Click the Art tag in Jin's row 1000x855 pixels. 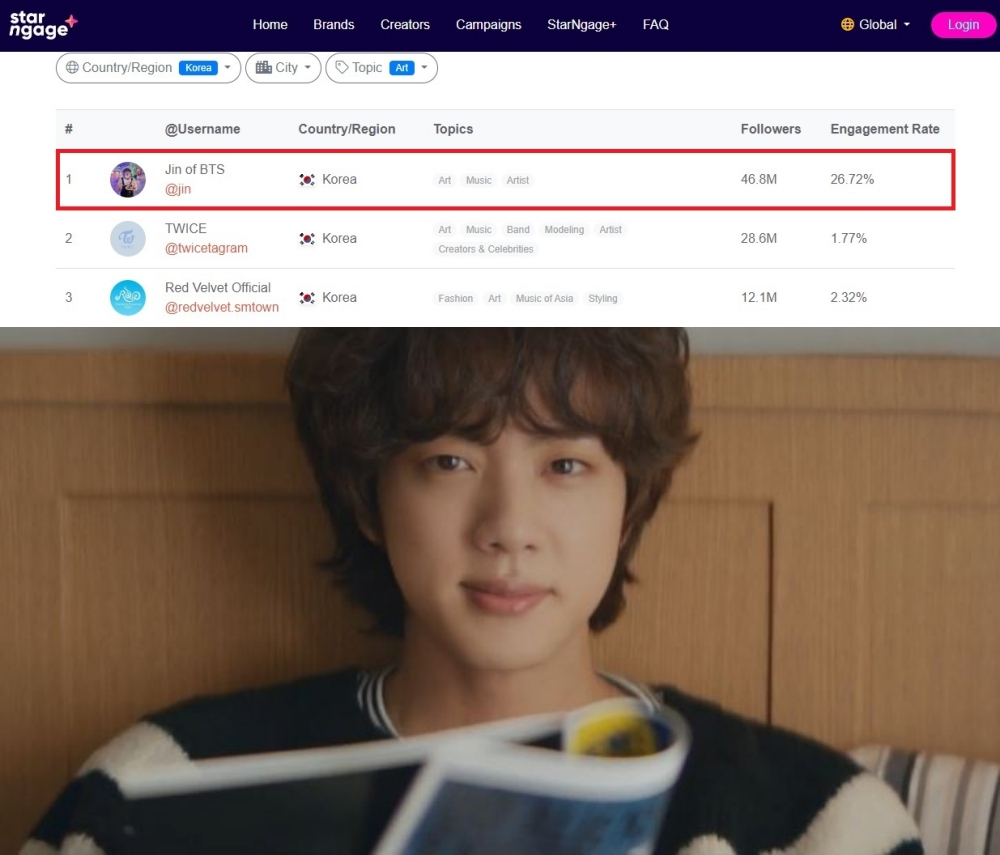pyautogui.click(x=445, y=180)
